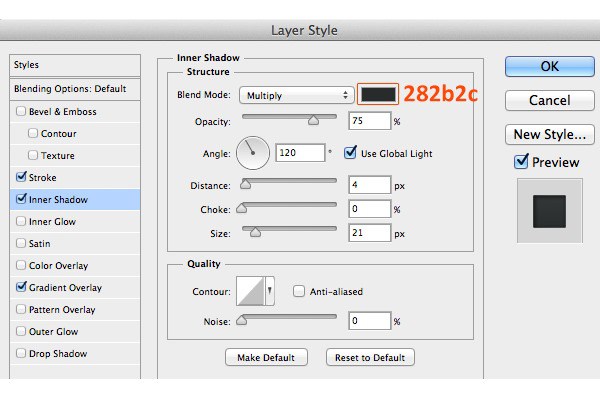The height and width of the screenshot is (399, 600).
Task: Open the Contour picker dropdown arrow
Action: [269, 291]
